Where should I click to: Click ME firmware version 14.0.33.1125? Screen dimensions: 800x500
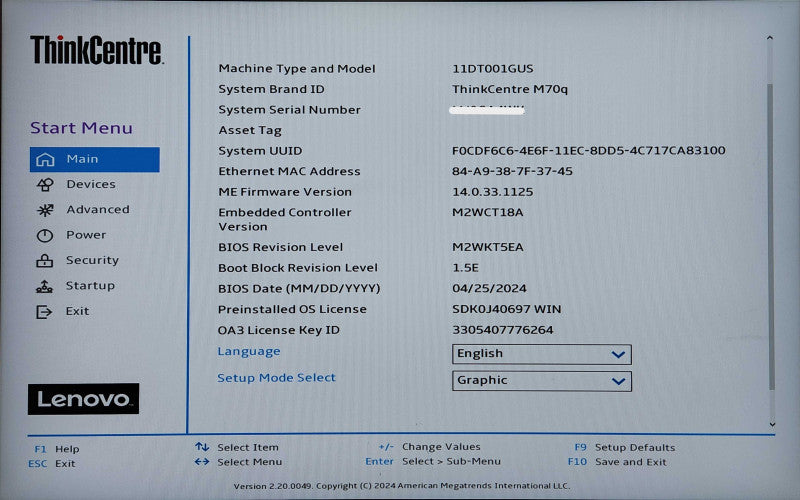click(493, 192)
